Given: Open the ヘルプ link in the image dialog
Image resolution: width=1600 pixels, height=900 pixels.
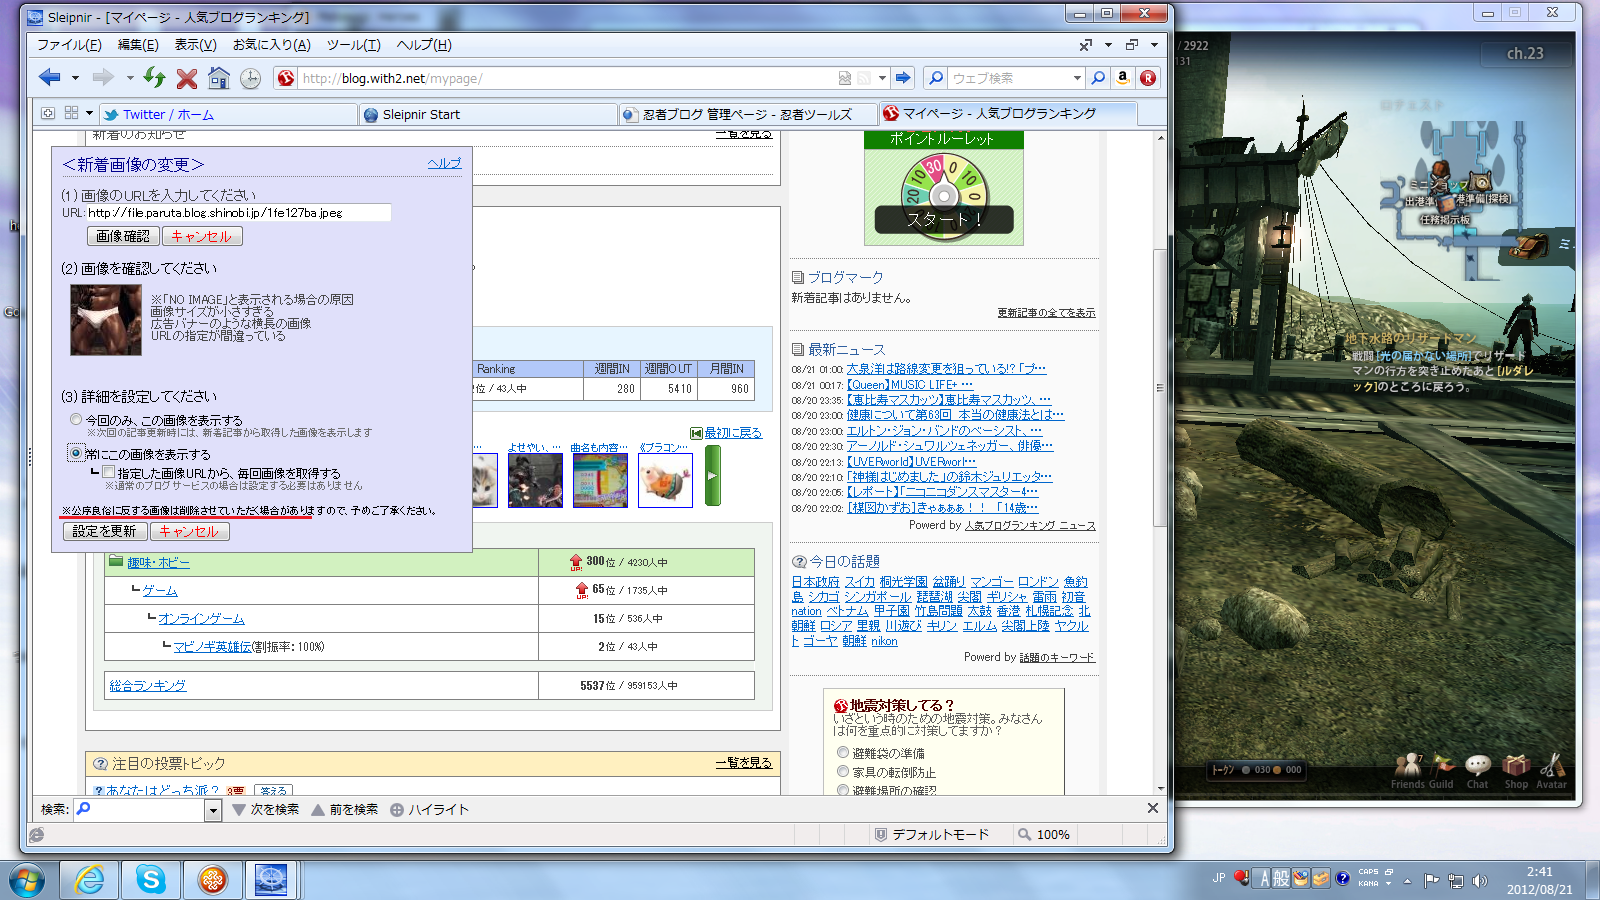Looking at the screenshot, I should coord(444,163).
